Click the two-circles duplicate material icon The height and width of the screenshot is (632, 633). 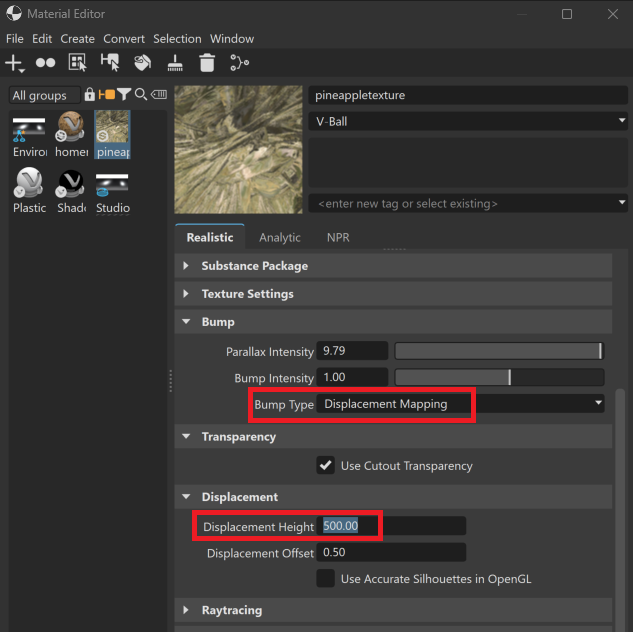pyautogui.click(x=45, y=63)
